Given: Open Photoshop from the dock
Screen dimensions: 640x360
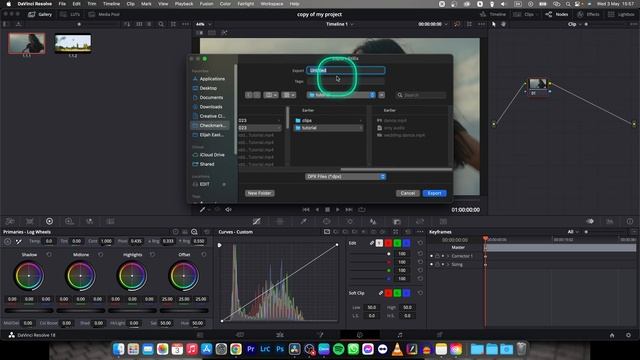Looking at the screenshot, I should pos(280,349).
